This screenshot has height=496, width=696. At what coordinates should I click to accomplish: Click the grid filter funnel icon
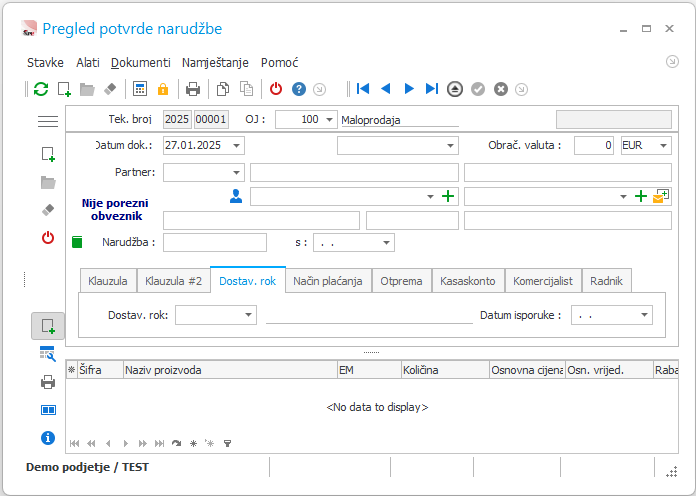point(227,443)
